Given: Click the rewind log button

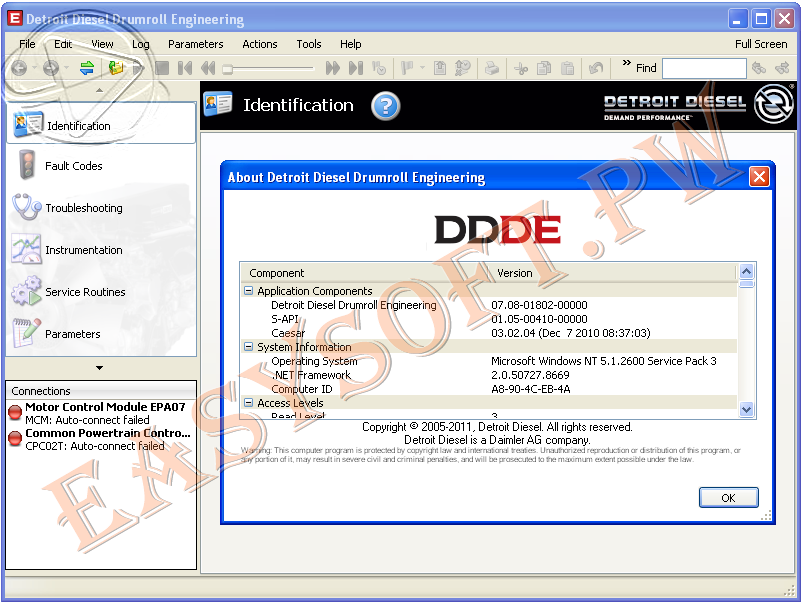Looking at the screenshot, I should [x=208, y=68].
